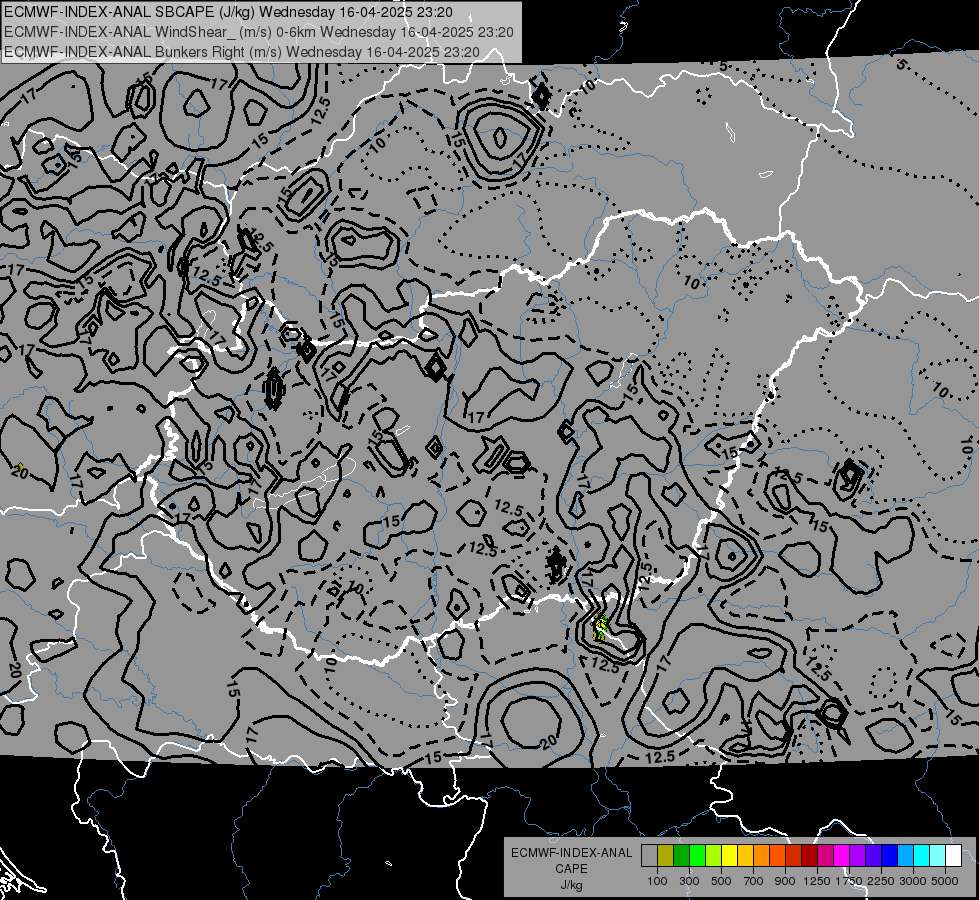This screenshot has width=979, height=900.
Task: Select the WindShear_ (m/s) 0-6km header line
Action: click(x=259, y=32)
